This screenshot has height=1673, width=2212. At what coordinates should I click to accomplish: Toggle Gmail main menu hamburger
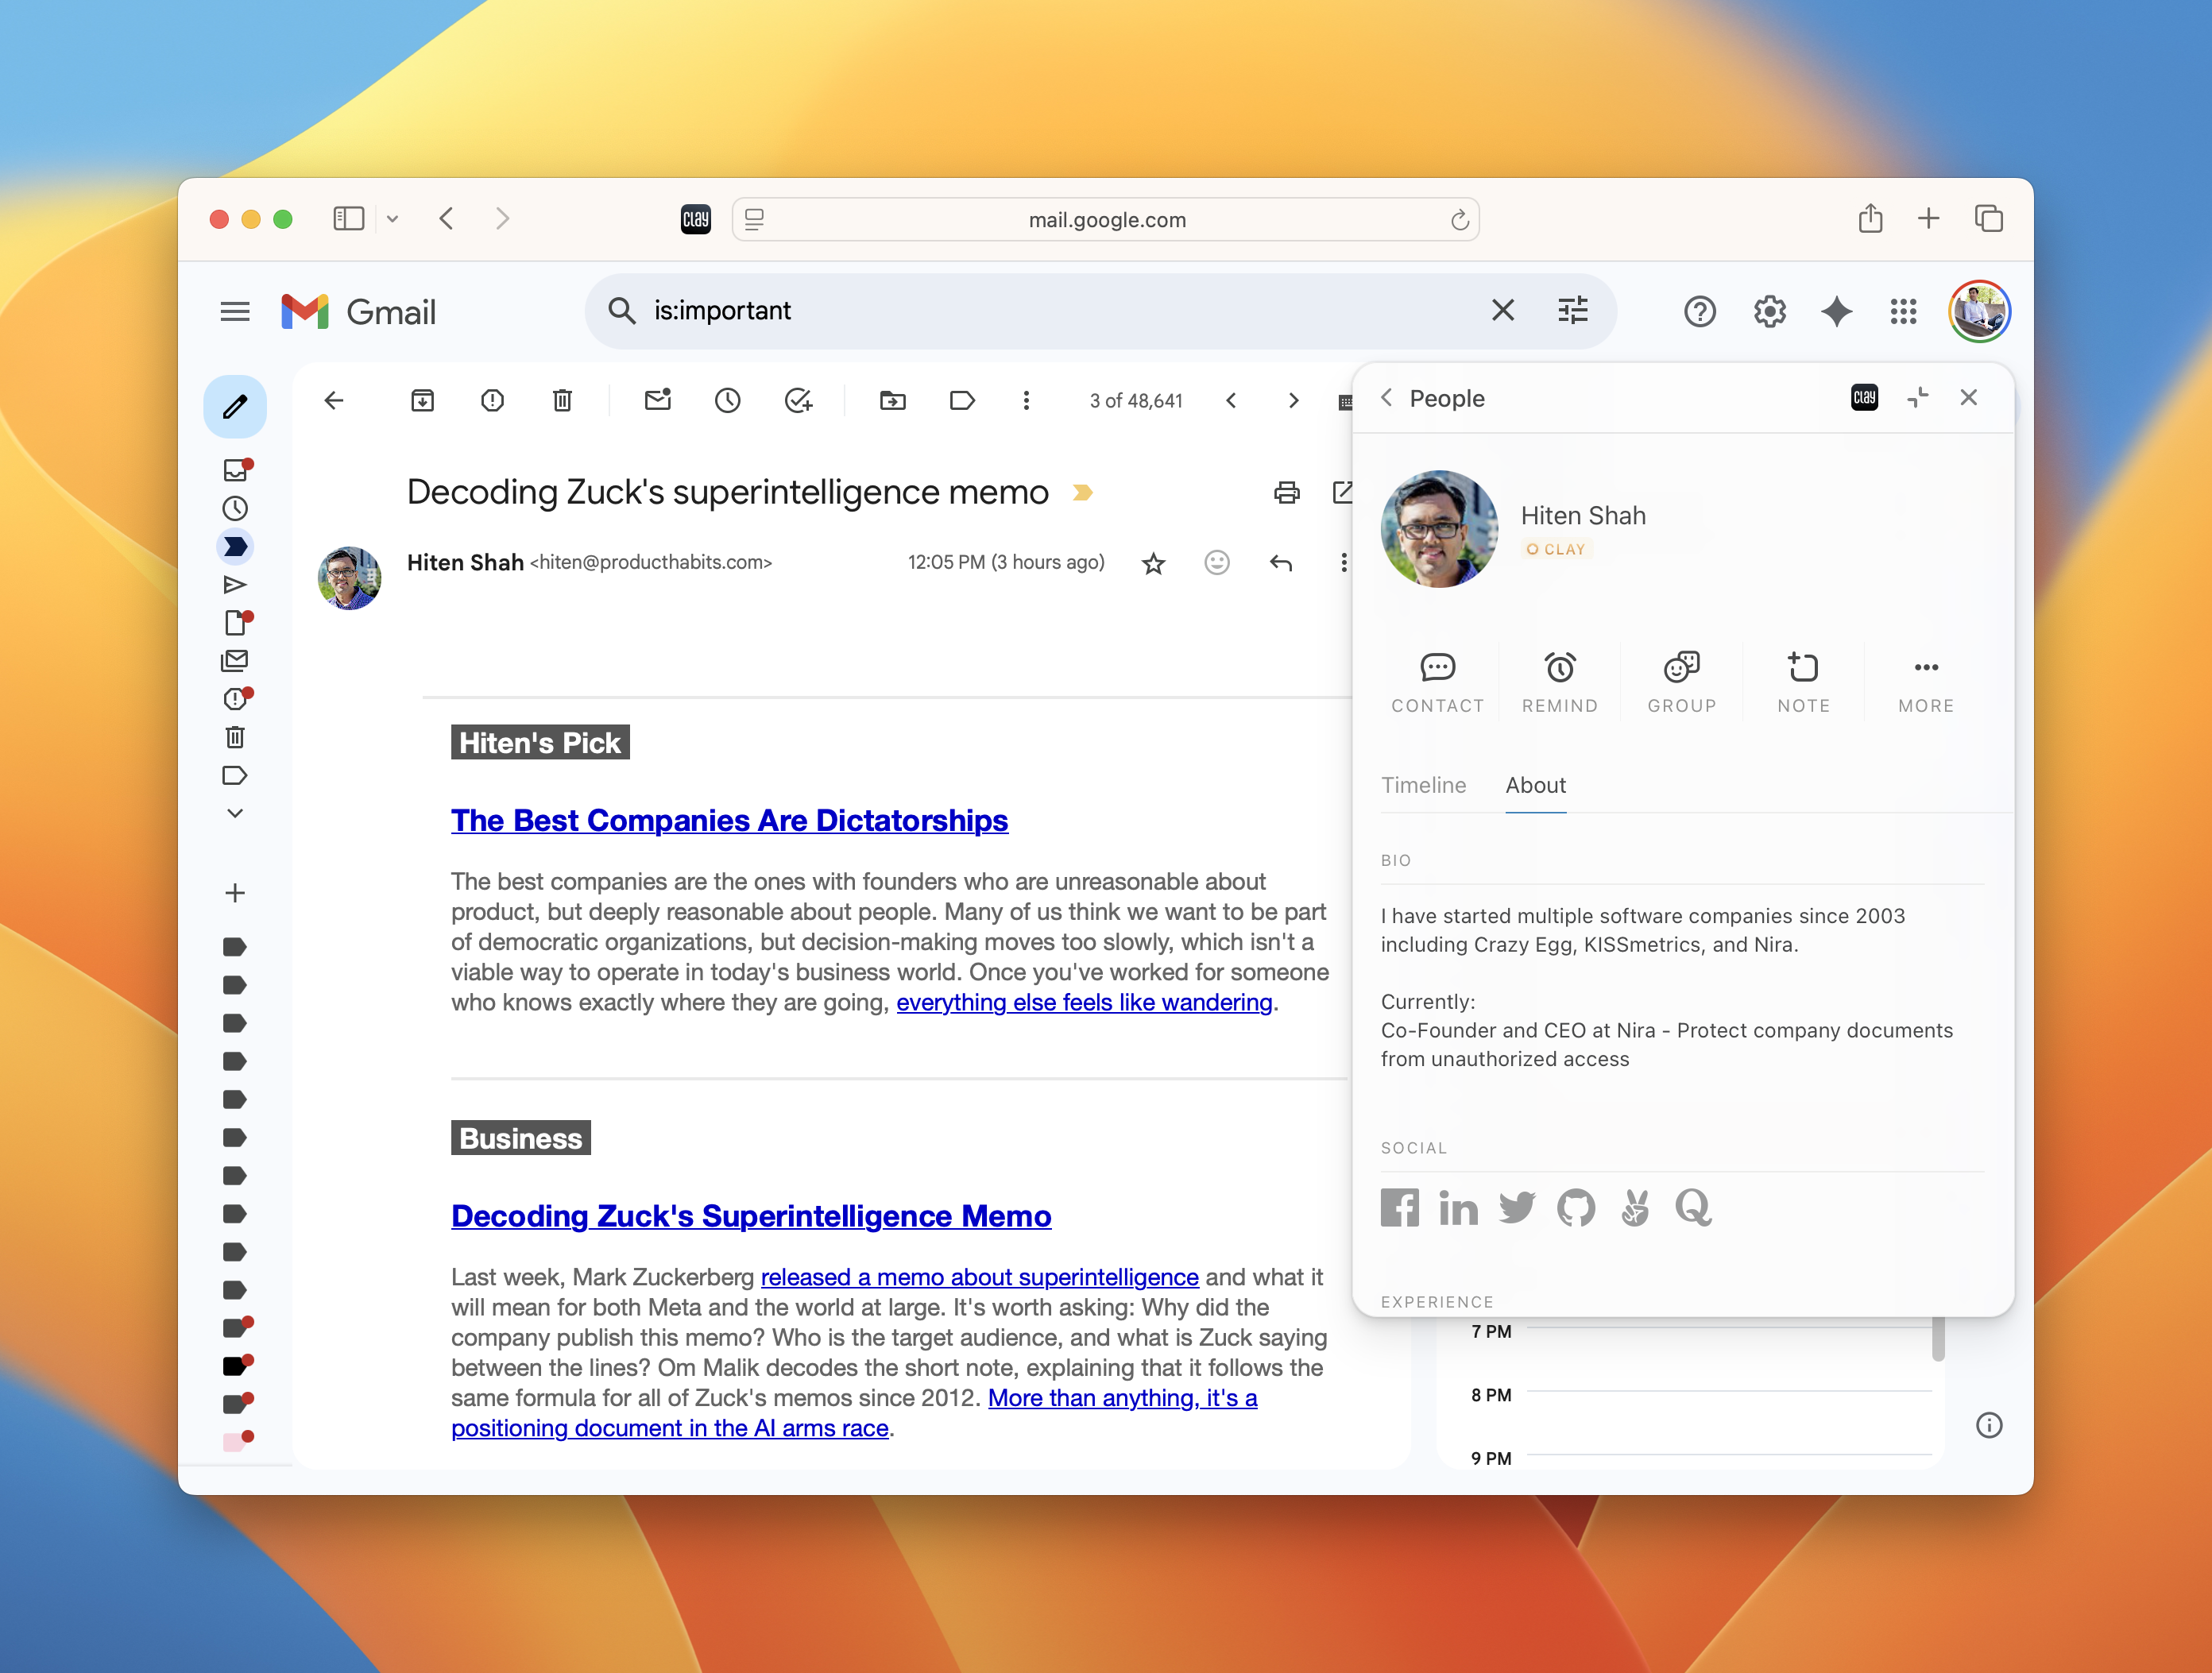coord(235,312)
